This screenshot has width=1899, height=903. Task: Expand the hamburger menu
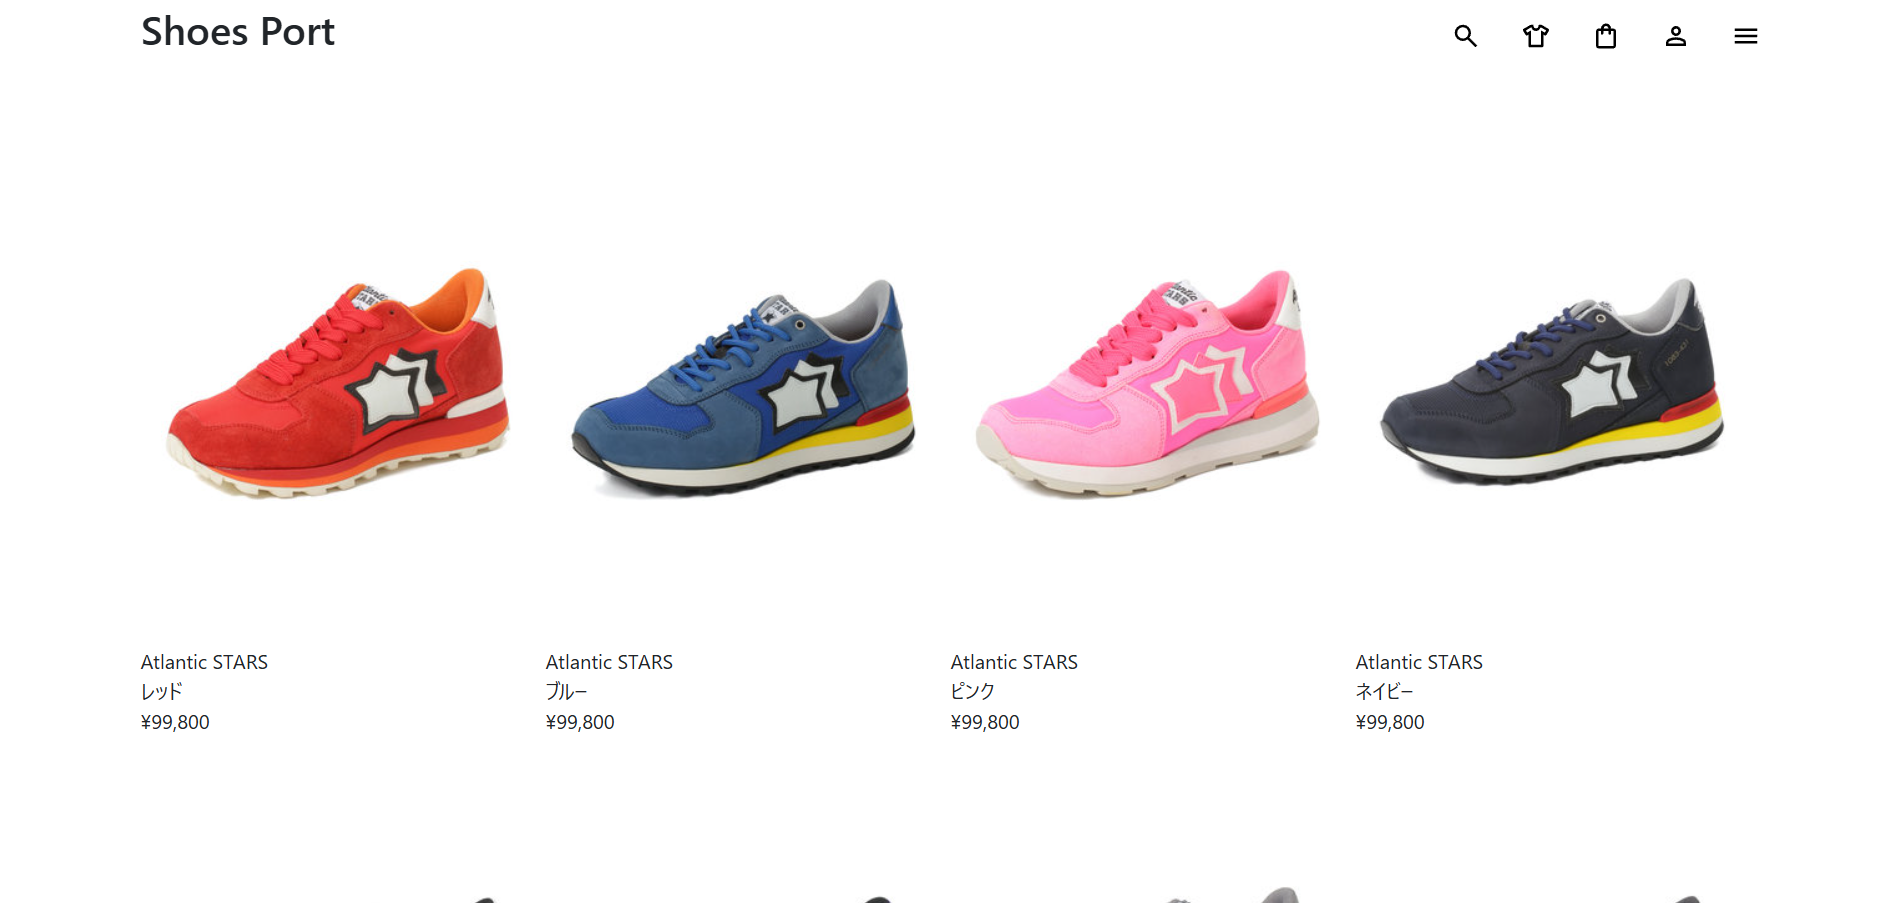click(x=1745, y=36)
